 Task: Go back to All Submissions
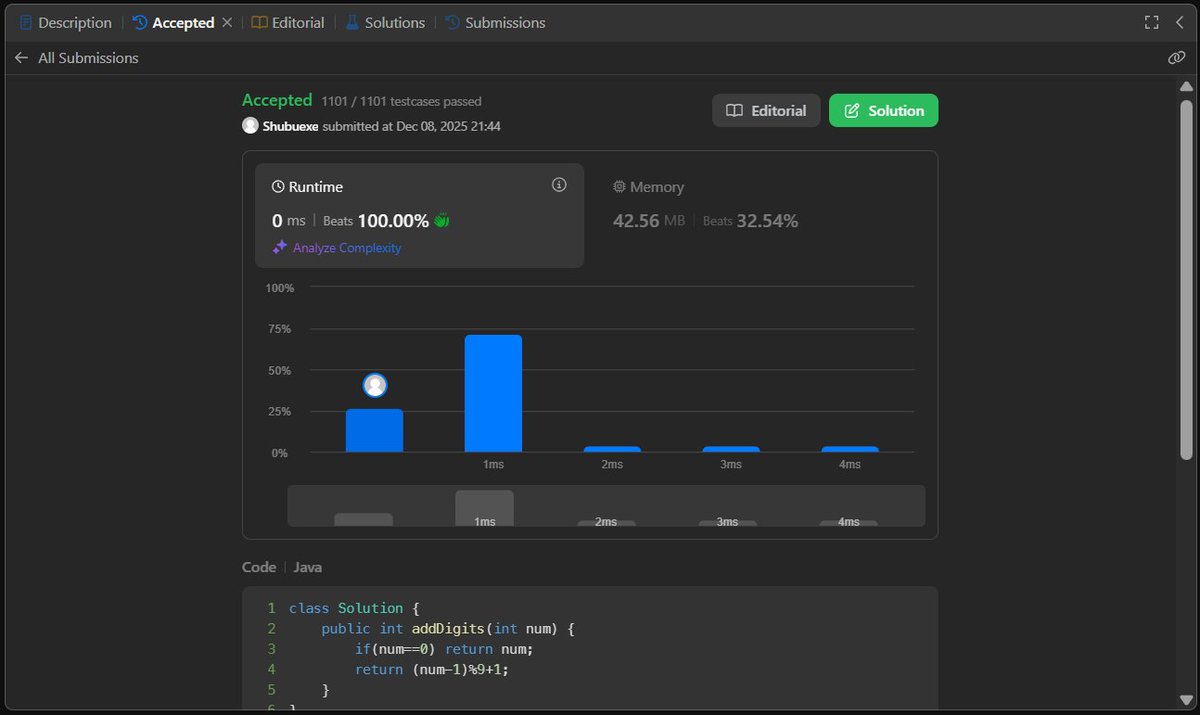(x=77, y=58)
